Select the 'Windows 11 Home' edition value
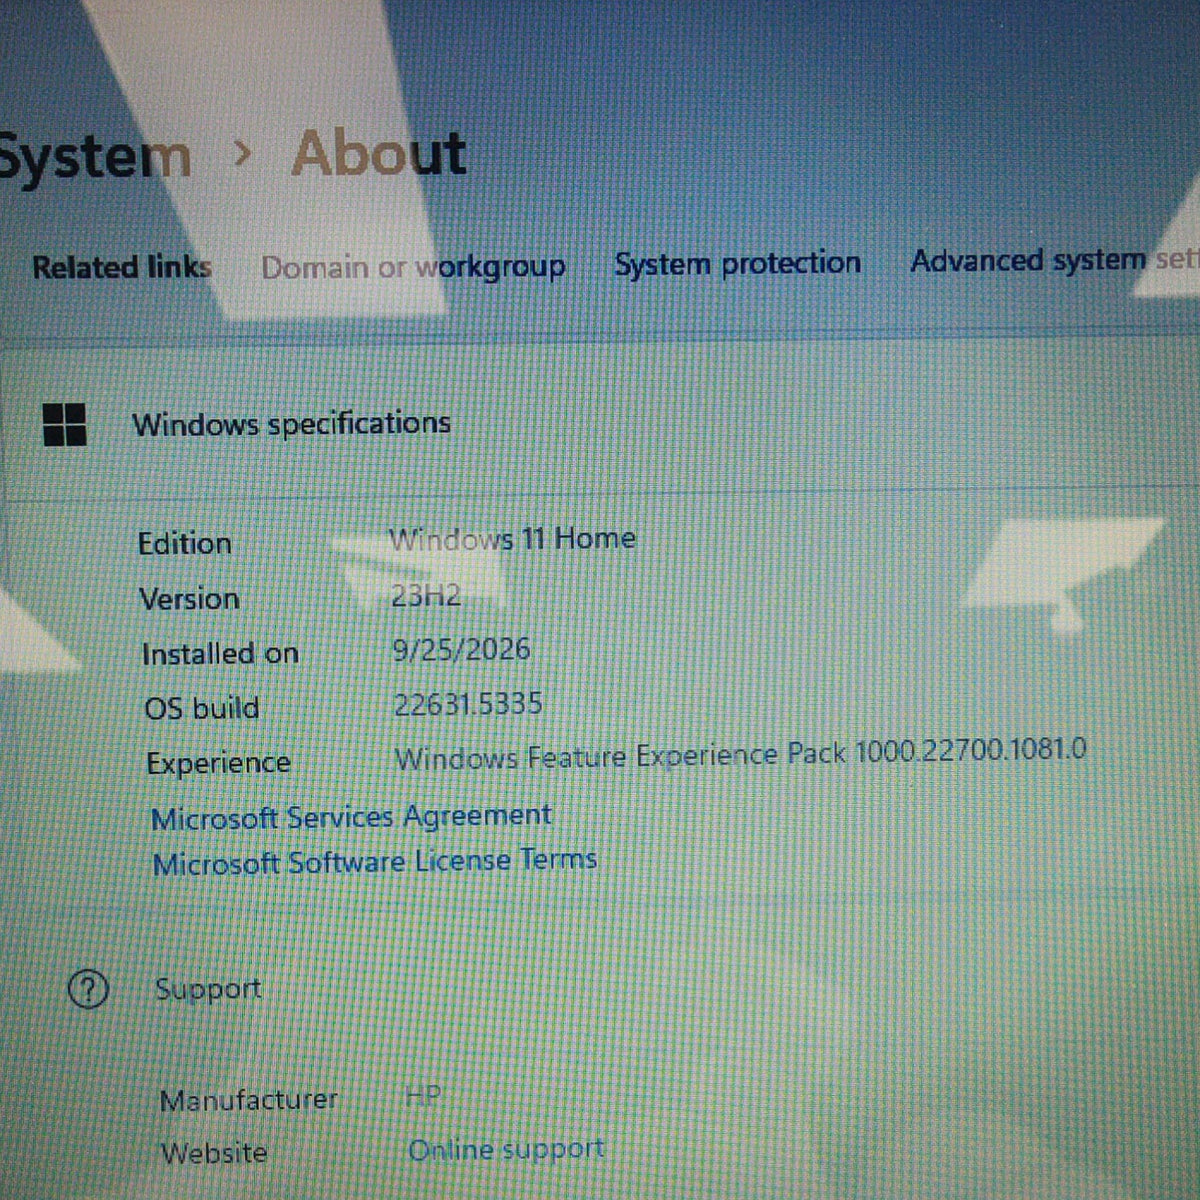The height and width of the screenshot is (1200, 1200). tap(512, 539)
